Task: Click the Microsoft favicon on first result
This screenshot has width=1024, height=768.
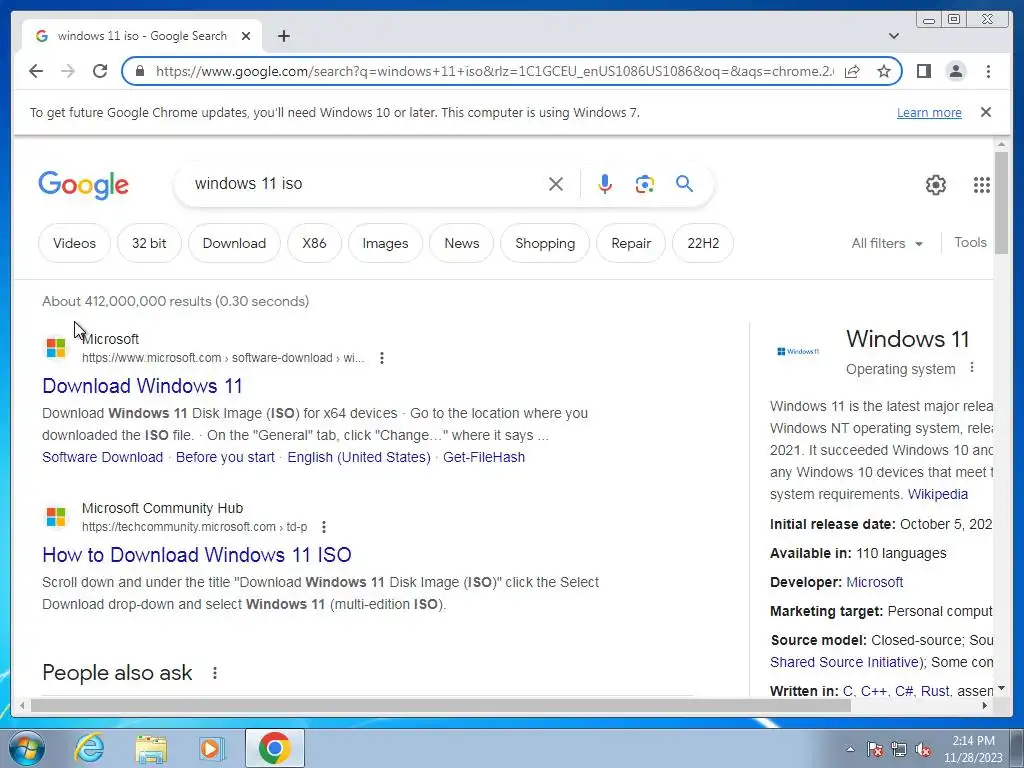Action: 56,347
